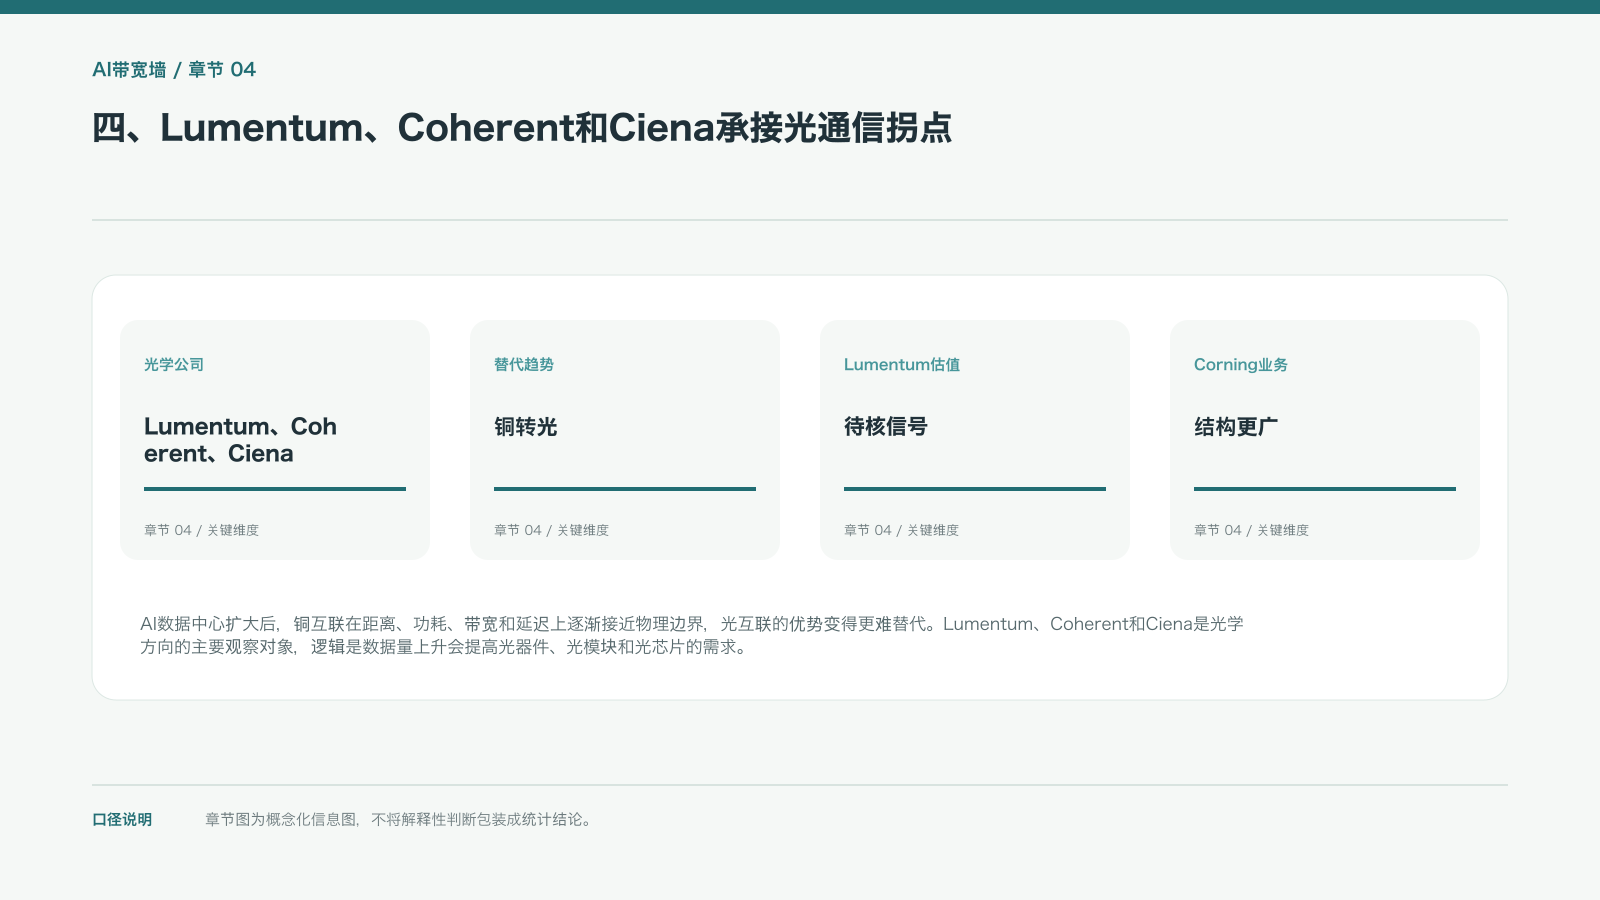
Task: Select the slide title "四、Lumentum、Coherent和Ciena承接光通信拐点"
Action: [x=522, y=128]
